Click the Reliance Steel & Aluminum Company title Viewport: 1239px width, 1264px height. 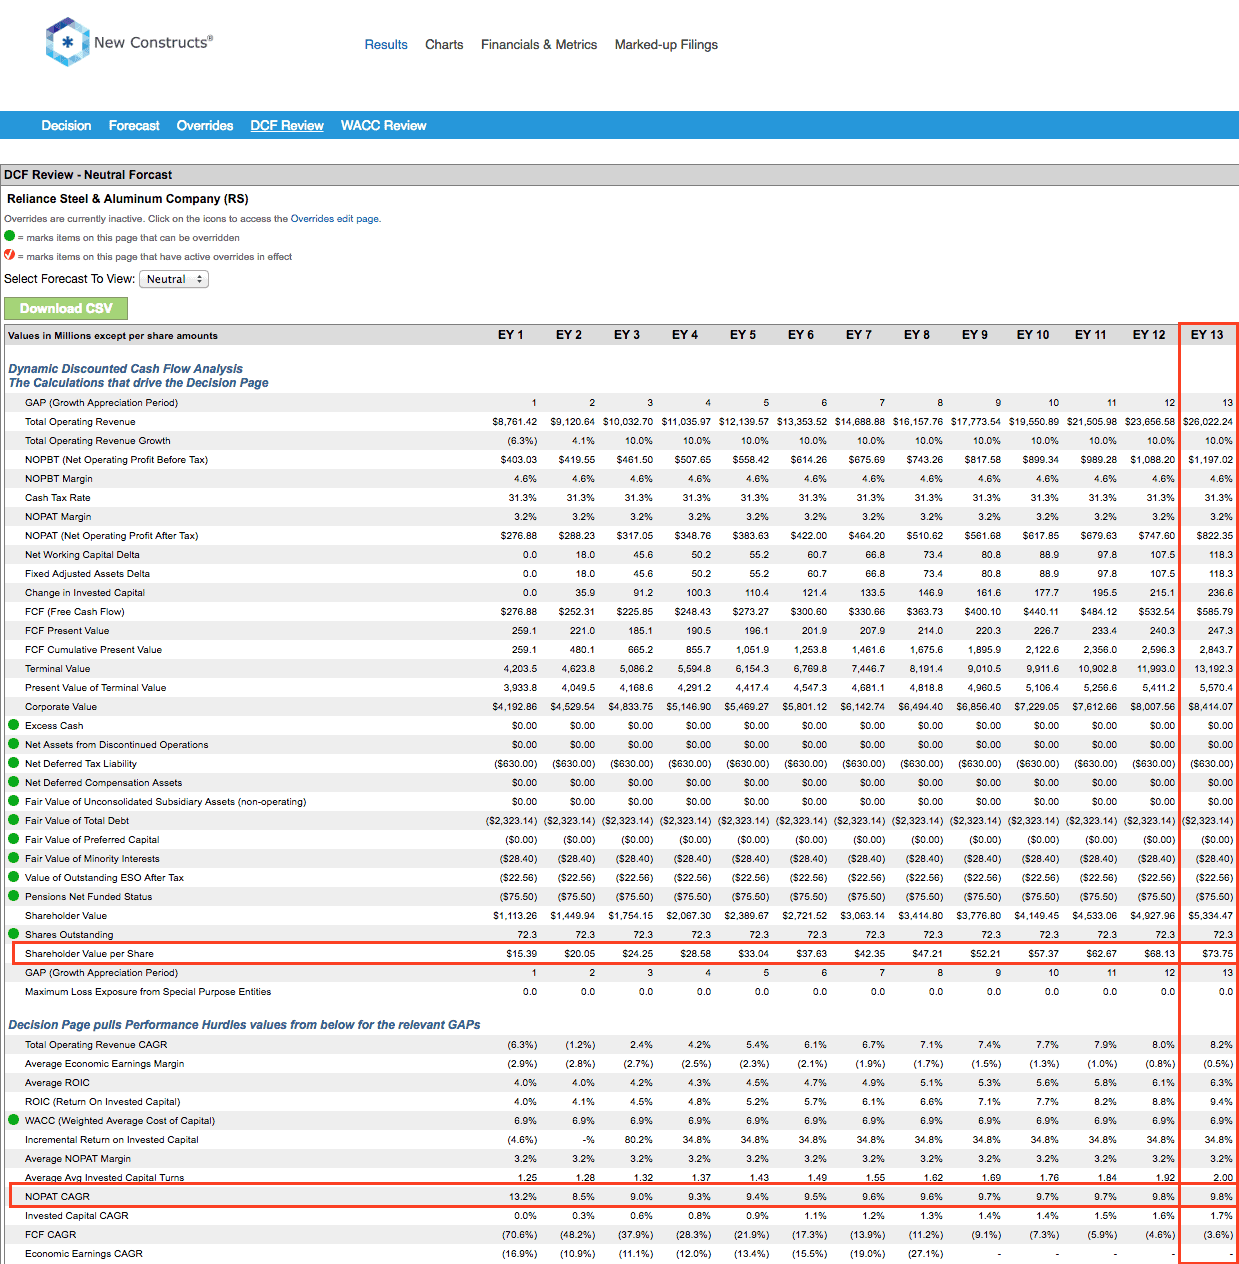(x=128, y=199)
